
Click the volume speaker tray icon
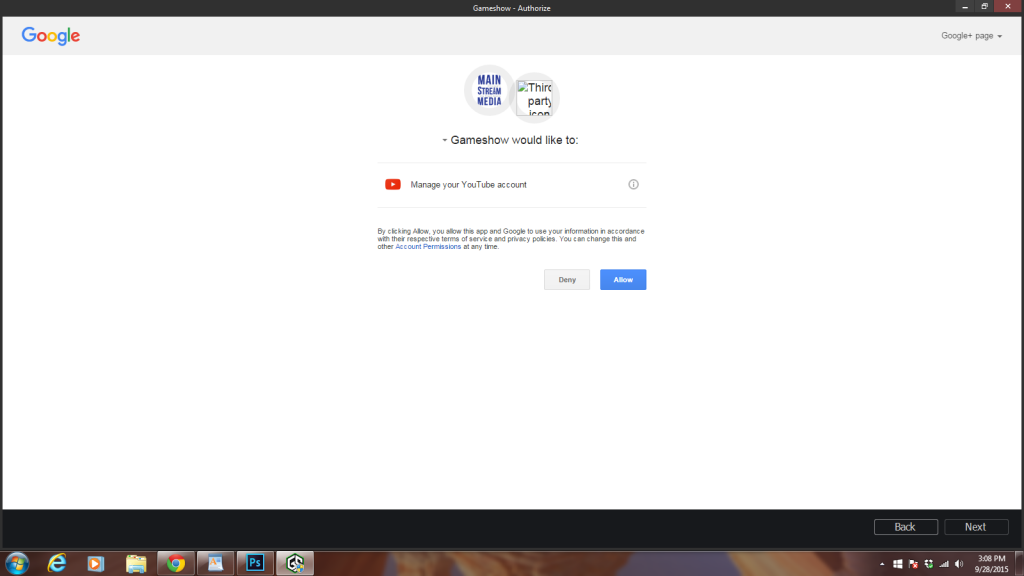click(960, 563)
